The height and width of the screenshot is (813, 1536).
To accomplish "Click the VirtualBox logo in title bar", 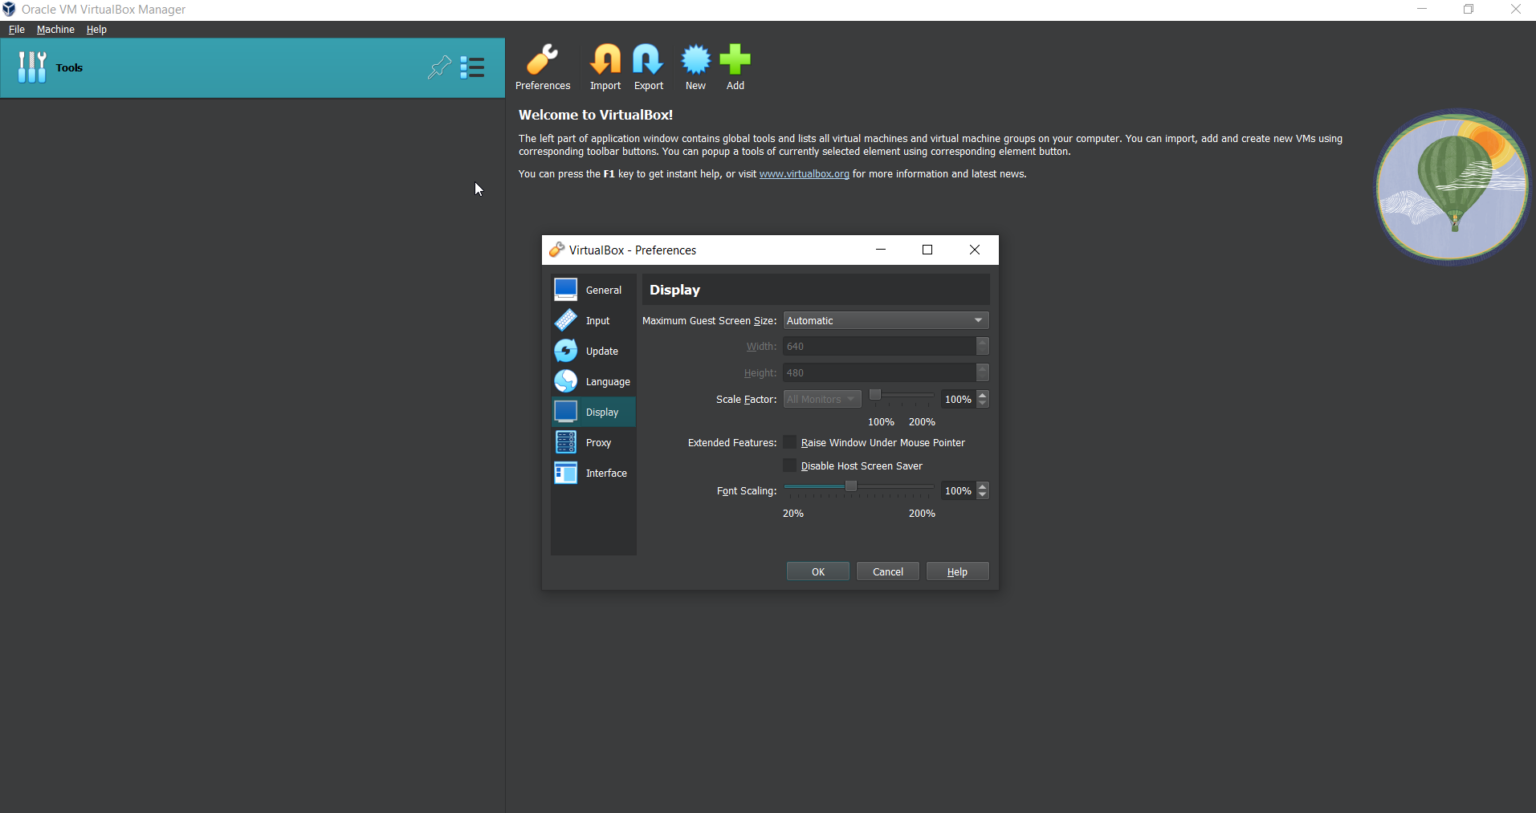I will coord(9,9).
